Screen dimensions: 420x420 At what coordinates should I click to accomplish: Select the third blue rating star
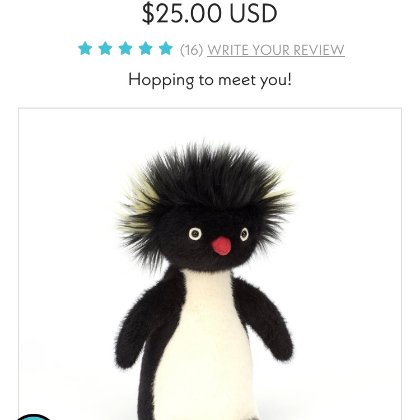125,49
